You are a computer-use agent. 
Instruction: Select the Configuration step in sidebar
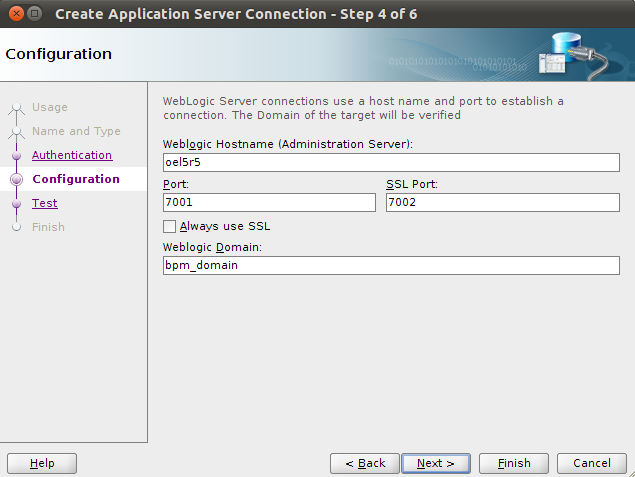coord(76,179)
